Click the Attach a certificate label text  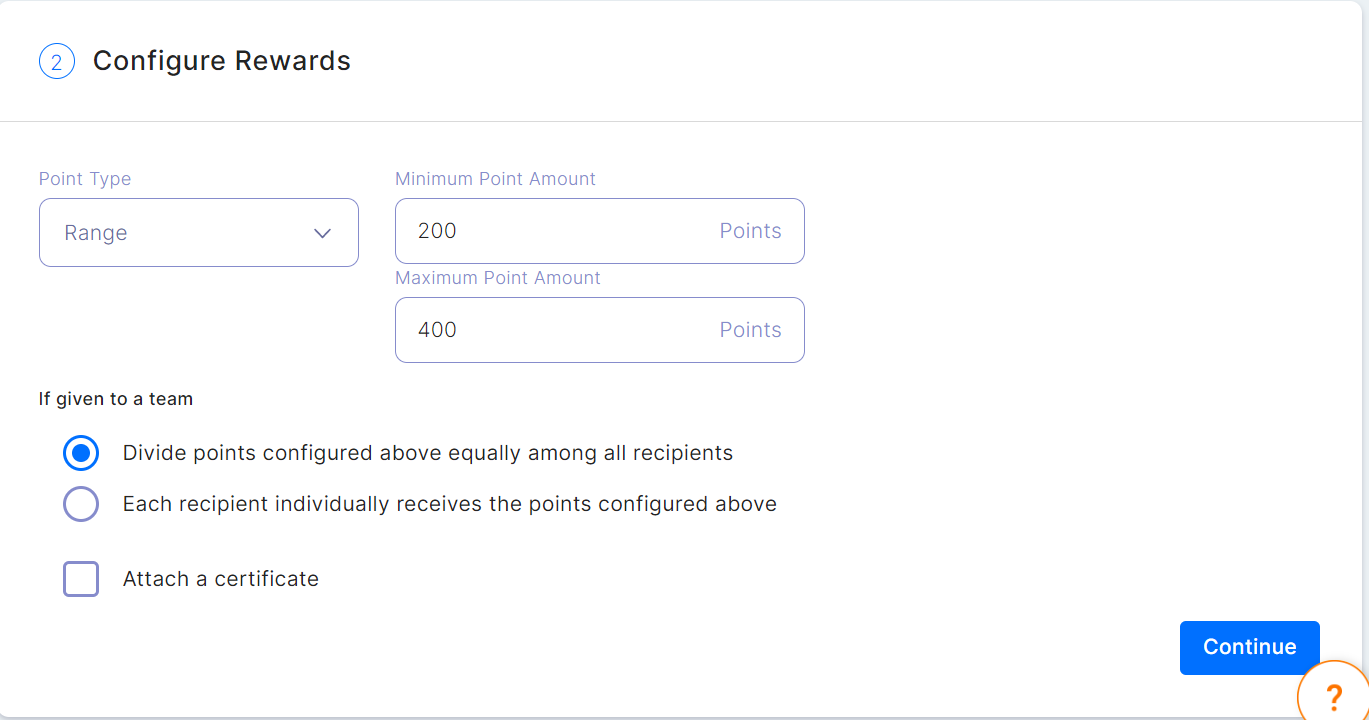[x=221, y=579]
